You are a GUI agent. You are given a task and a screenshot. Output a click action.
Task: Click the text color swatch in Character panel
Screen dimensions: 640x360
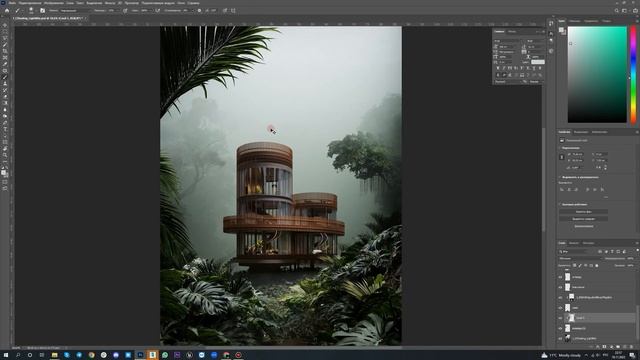[538, 62]
